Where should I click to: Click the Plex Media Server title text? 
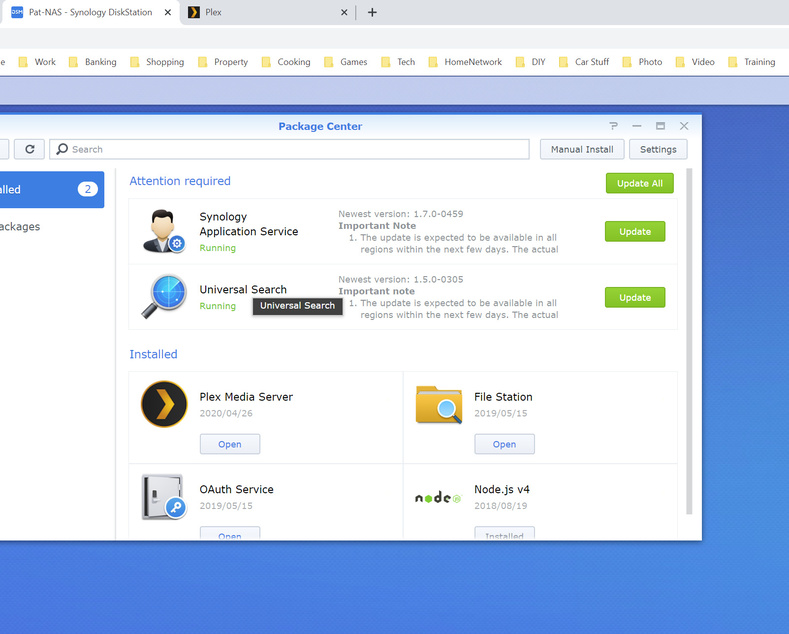click(246, 397)
